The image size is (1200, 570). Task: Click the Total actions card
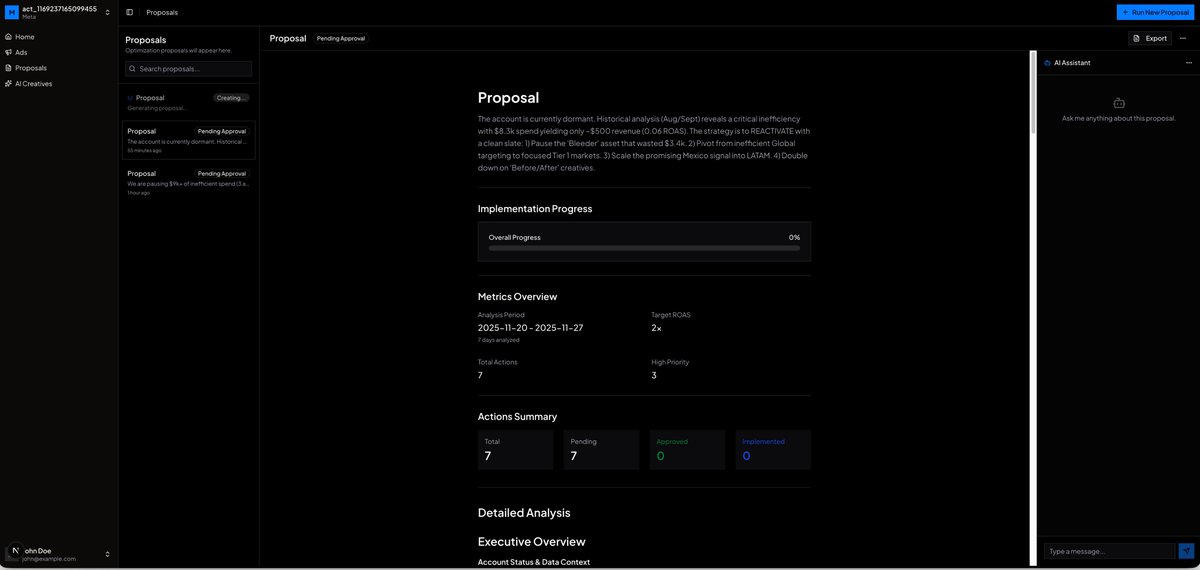point(516,450)
